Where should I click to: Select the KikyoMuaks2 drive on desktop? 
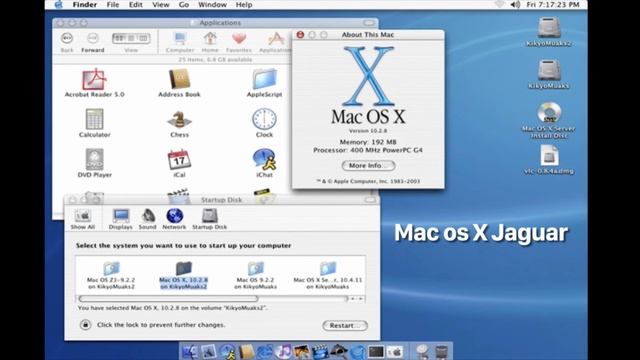[x=549, y=32]
